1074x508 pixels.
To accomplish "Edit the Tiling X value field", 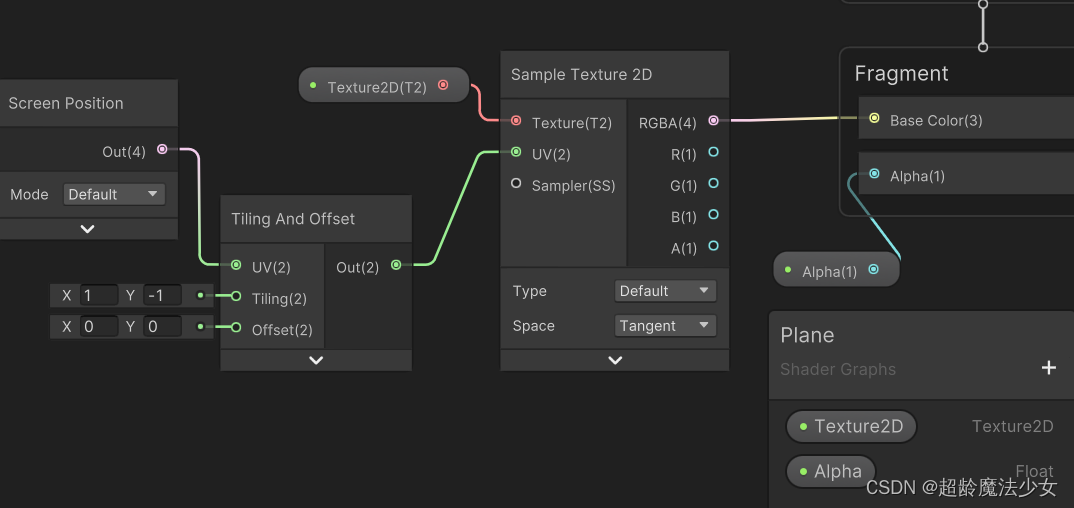I will (99, 296).
